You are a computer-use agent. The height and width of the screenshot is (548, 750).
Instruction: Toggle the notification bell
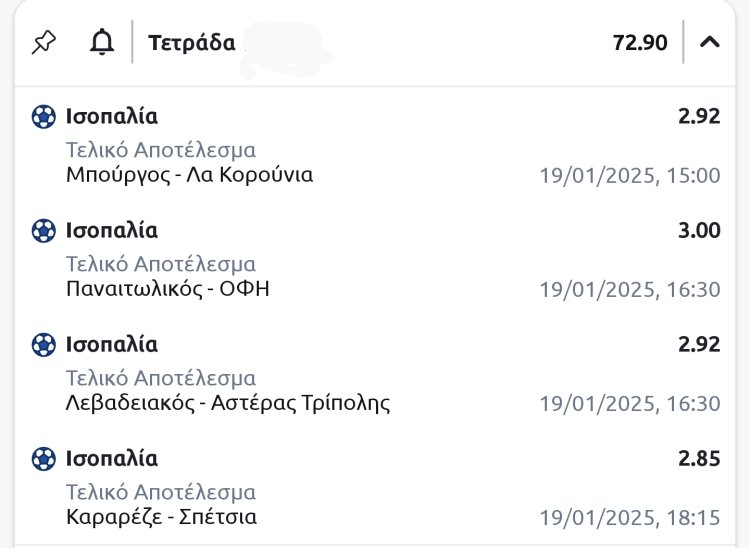click(x=101, y=43)
